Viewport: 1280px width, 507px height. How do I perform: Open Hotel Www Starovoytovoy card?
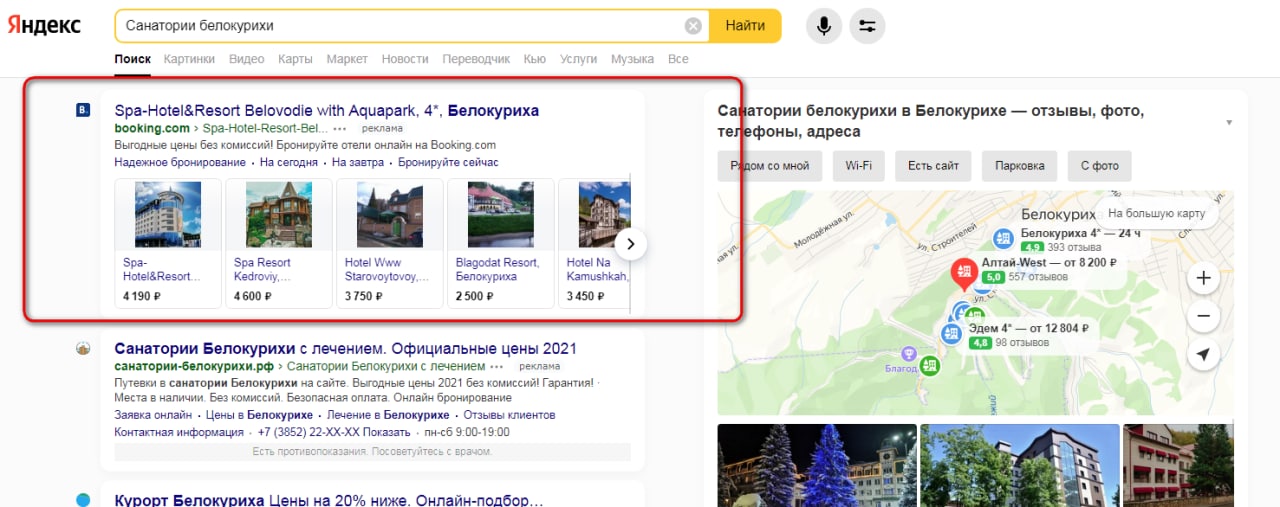390,243
